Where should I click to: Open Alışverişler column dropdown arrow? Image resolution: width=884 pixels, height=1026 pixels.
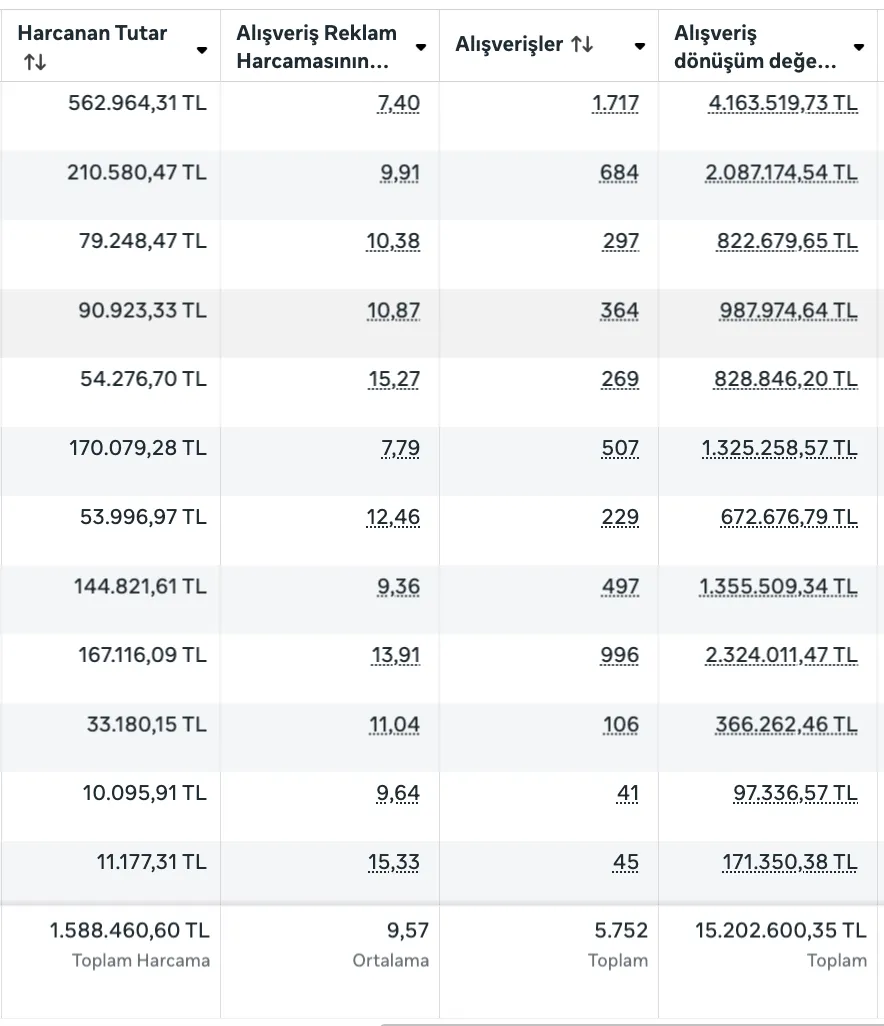point(640,46)
